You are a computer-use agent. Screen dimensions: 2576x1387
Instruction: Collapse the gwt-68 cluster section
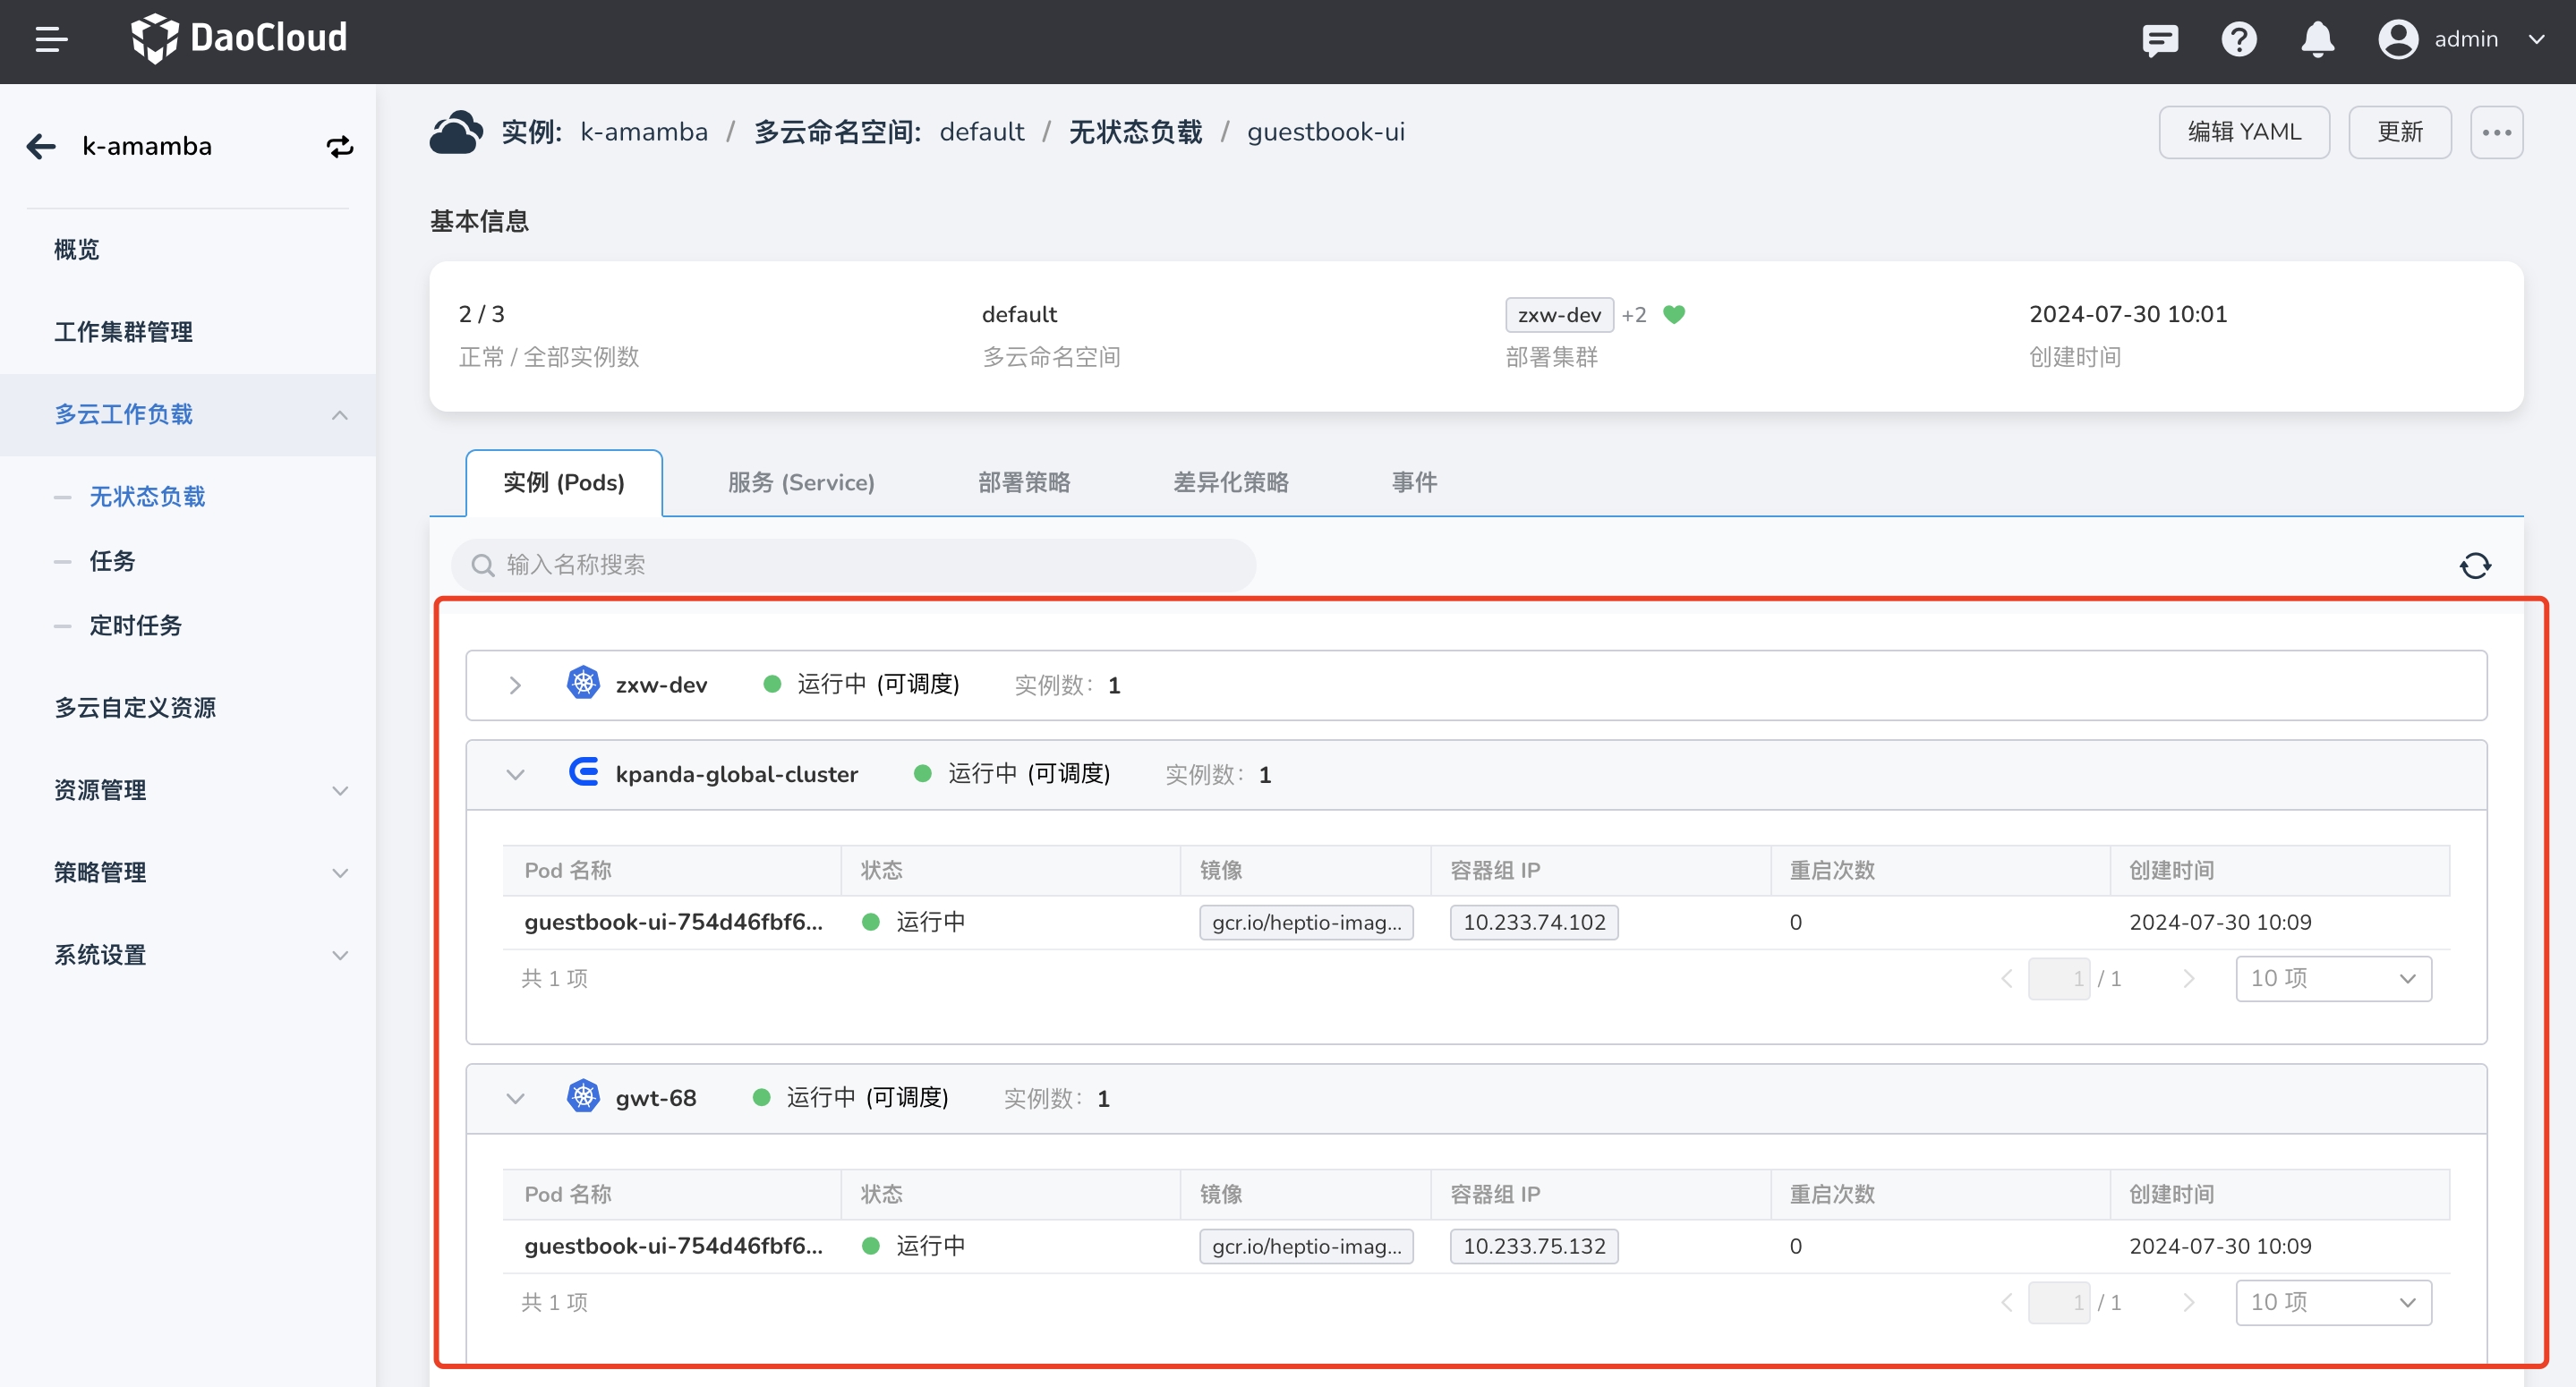[515, 1099]
